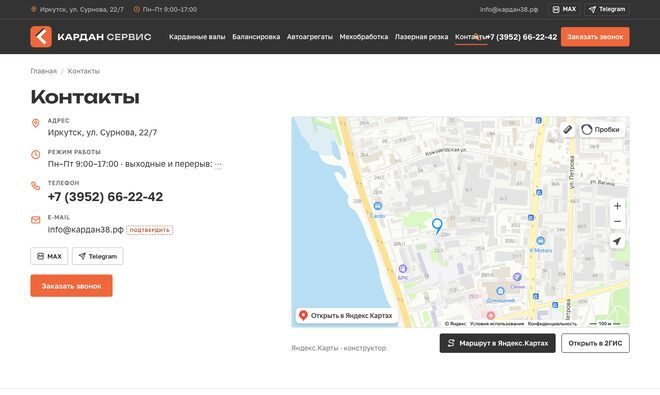Open Автоагрегаты in the top navigation
The width and height of the screenshot is (660, 395).
tap(310, 37)
